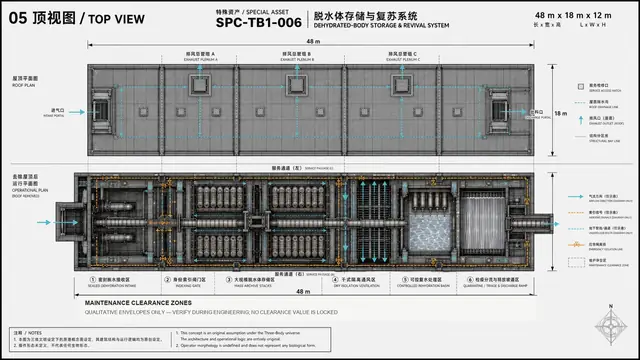640x360 pixels.
Task: Click the quarantine discharge ramp curtain area
Action: 482,222
